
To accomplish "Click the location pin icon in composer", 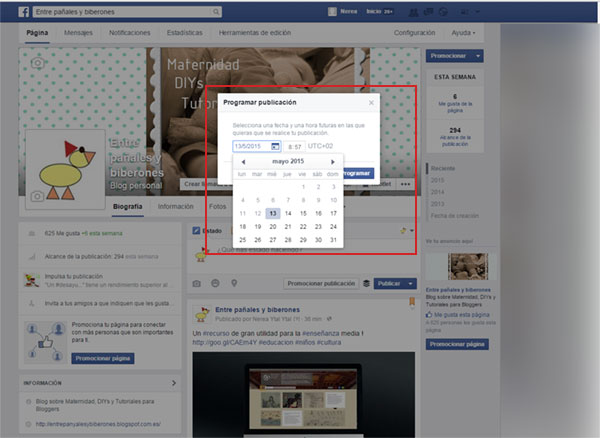I will tap(234, 283).
